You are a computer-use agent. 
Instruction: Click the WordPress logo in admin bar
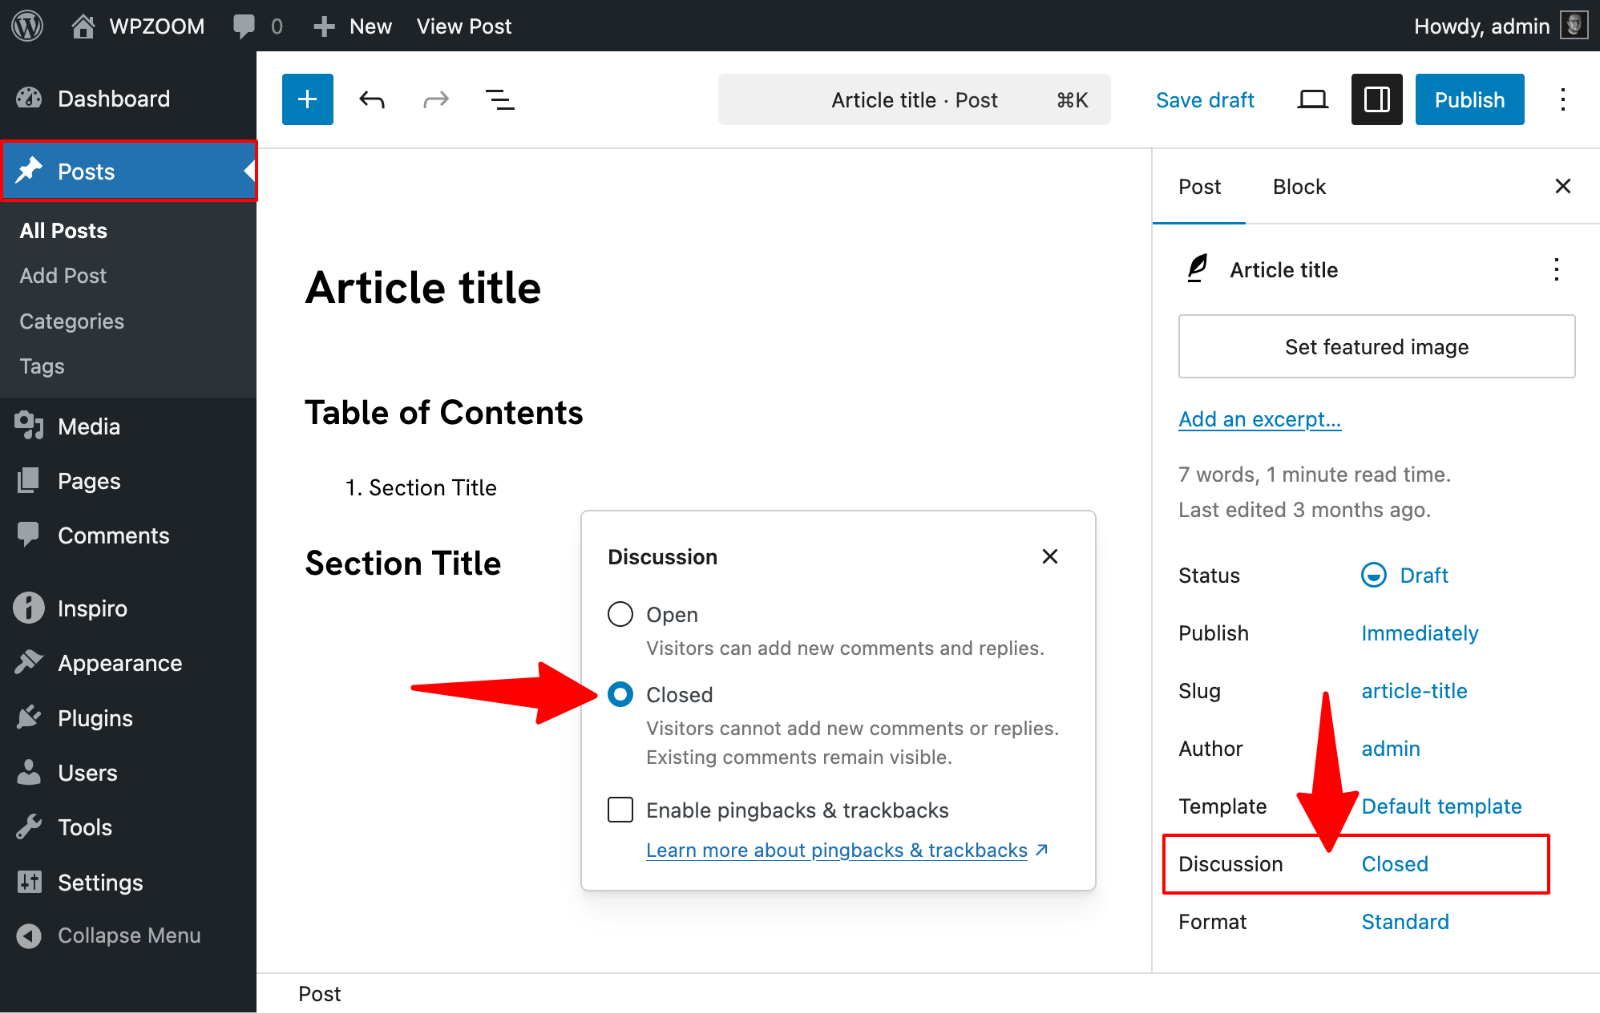tap(27, 26)
